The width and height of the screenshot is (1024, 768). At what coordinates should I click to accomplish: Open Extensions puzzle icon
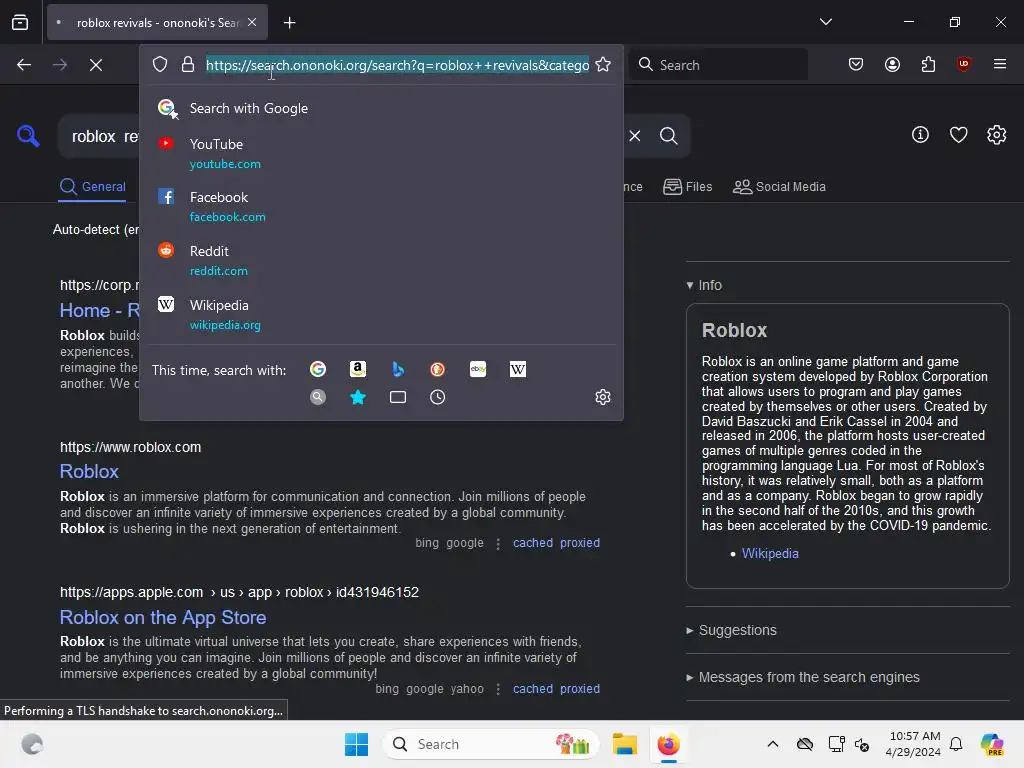pyautogui.click(x=928, y=64)
